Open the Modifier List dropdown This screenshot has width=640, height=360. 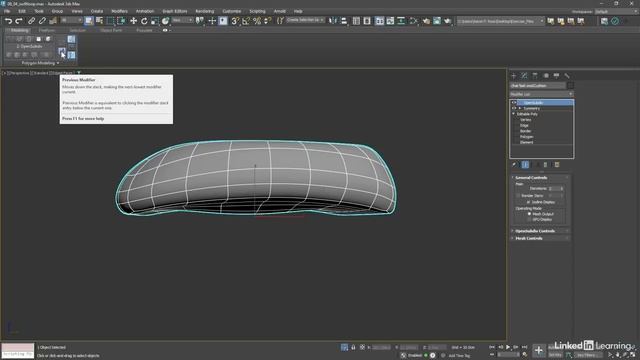[x=542, y=94]
